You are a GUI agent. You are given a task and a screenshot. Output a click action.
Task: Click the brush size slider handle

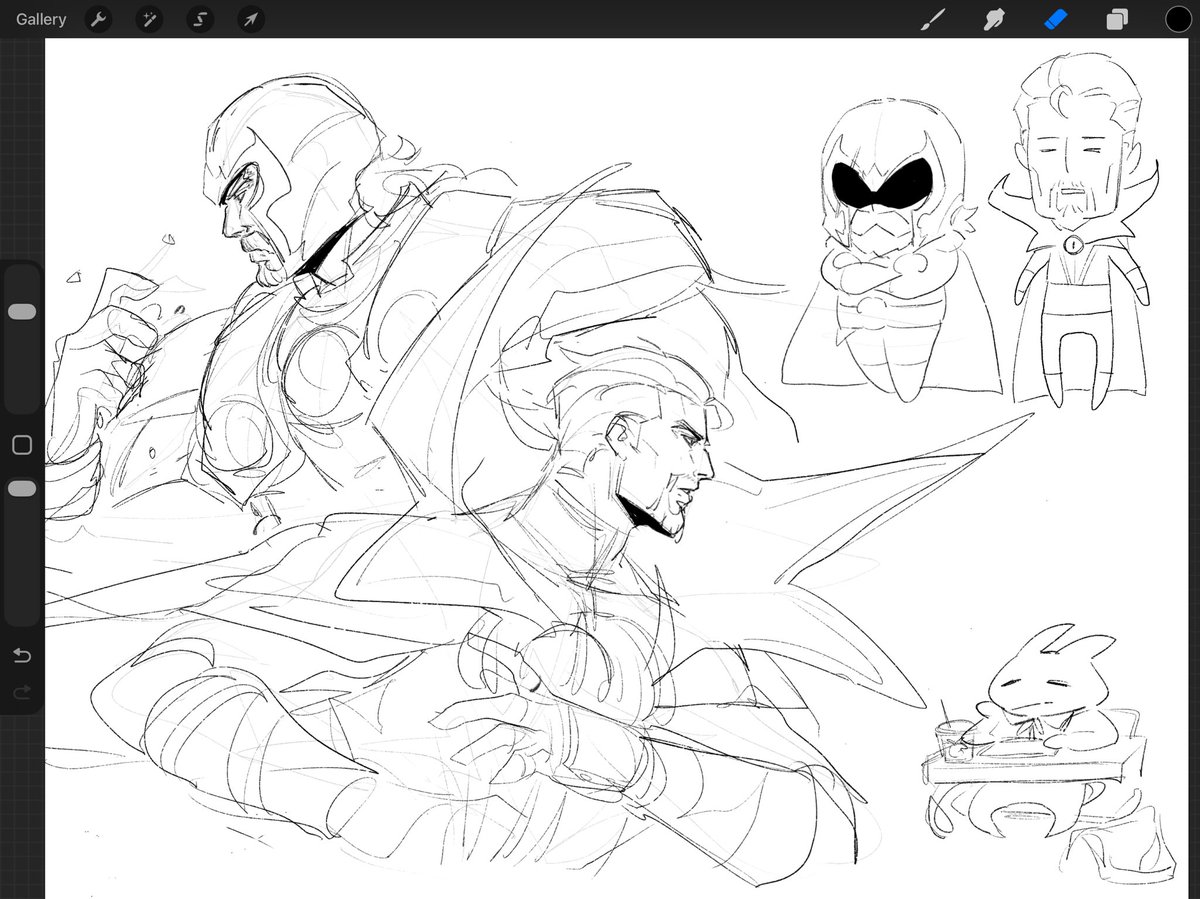click(x=22, y=312)
